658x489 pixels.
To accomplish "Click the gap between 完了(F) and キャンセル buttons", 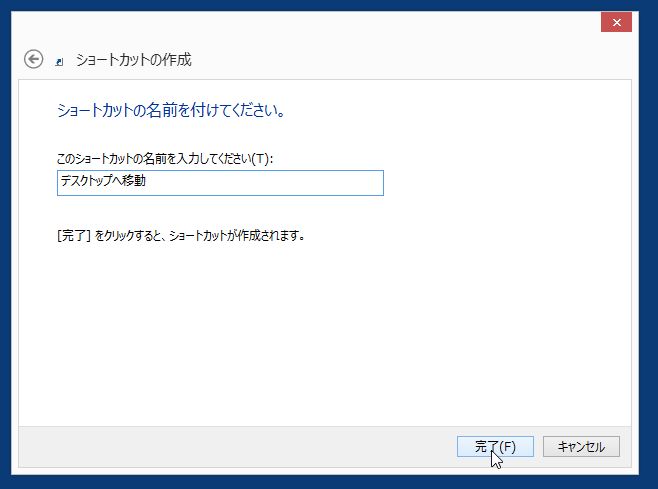I will (x=538, y=446).
